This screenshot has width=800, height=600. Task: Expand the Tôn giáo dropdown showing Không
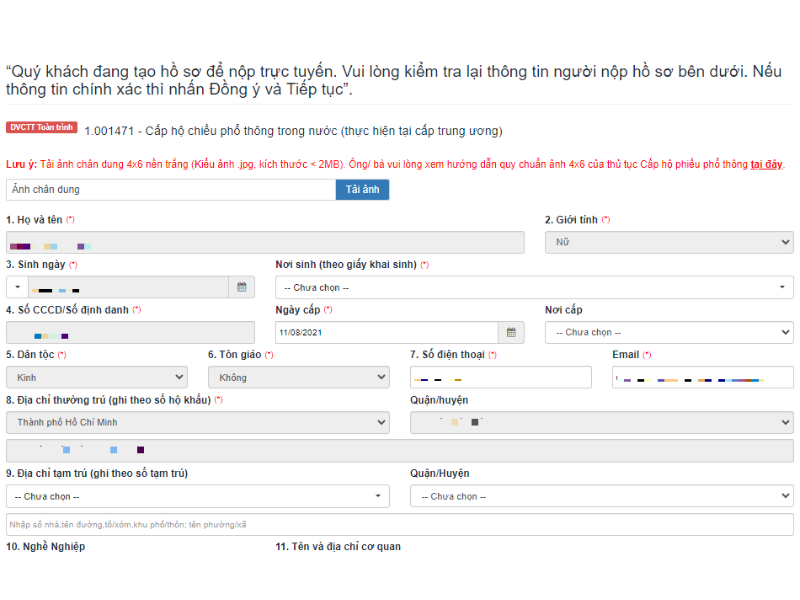[x=298, y=378]
